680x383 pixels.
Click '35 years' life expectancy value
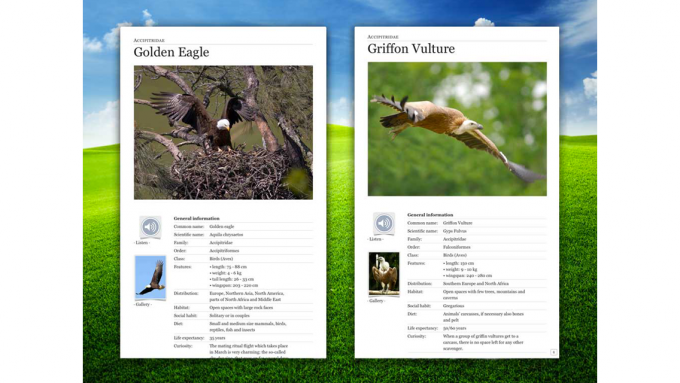click(x=217, y=338)
